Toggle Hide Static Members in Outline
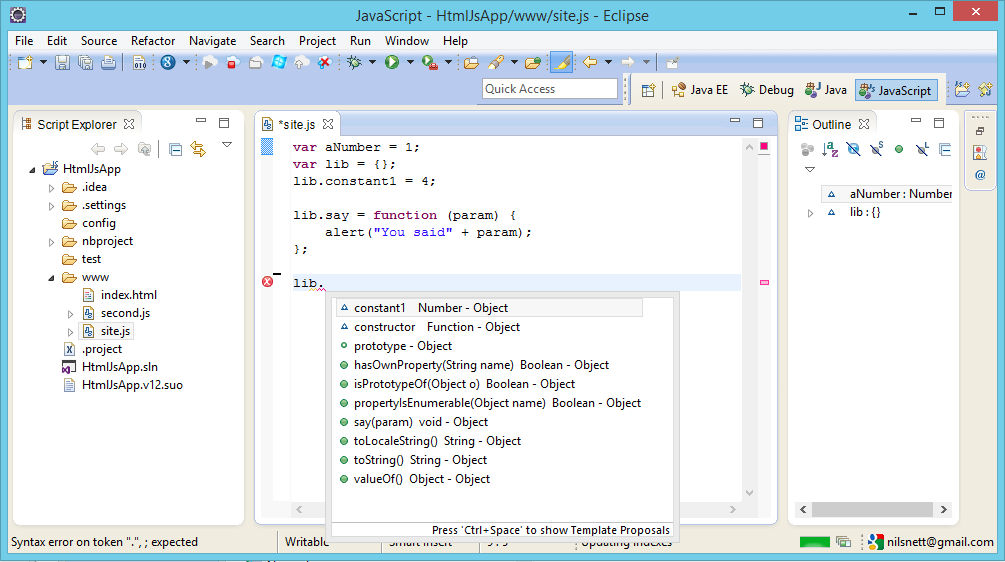 (x=876, y=149)
